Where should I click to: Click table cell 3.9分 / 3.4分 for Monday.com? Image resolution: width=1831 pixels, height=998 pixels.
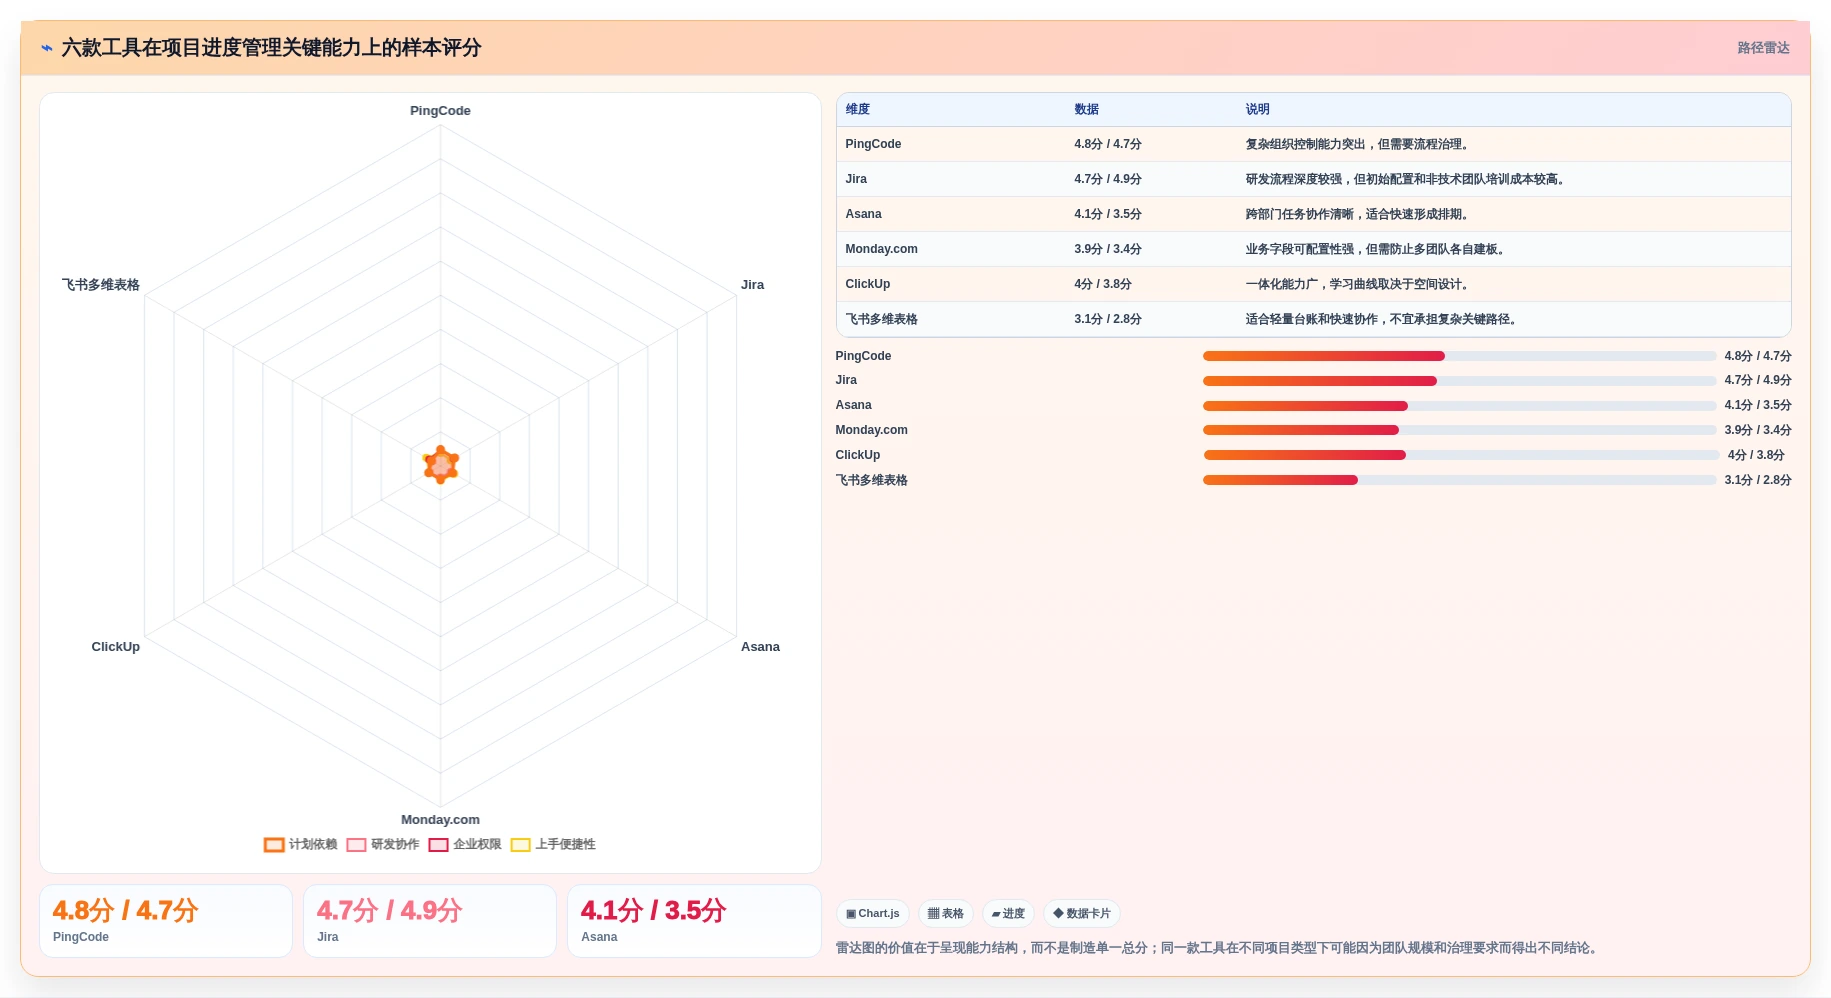1108,249
